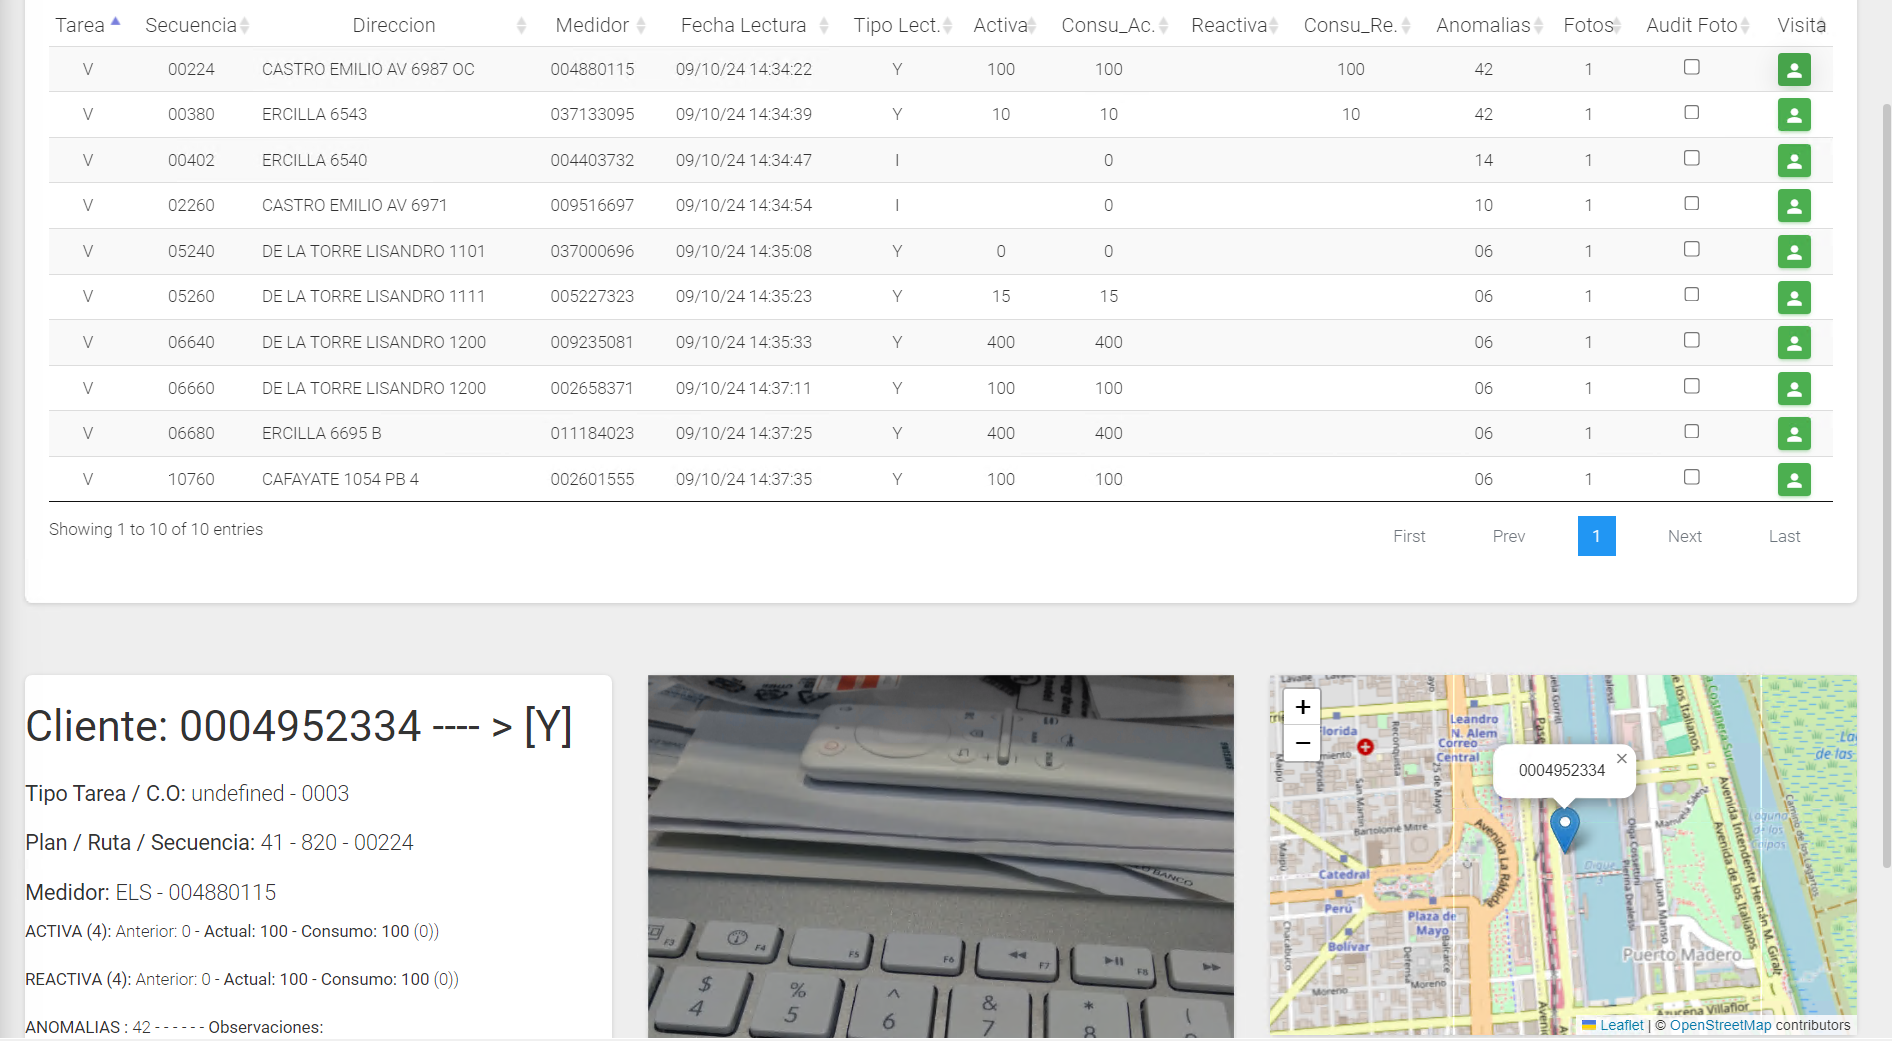The height and width of the screenshot is (1041, 1892).
Task: Sort table by Reactiva column
Action: [1234, 25]
